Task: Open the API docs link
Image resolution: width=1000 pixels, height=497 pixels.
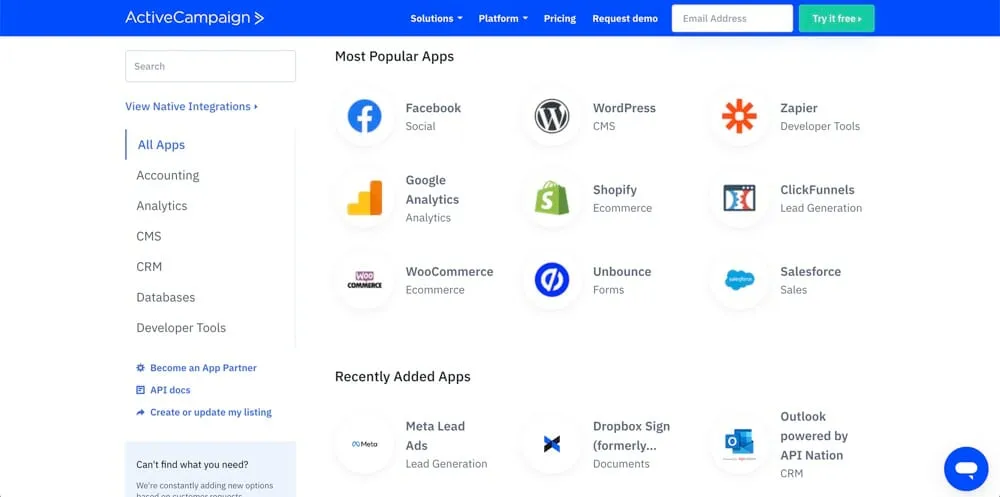Action: pyautogui.click(x=170, y=390)
